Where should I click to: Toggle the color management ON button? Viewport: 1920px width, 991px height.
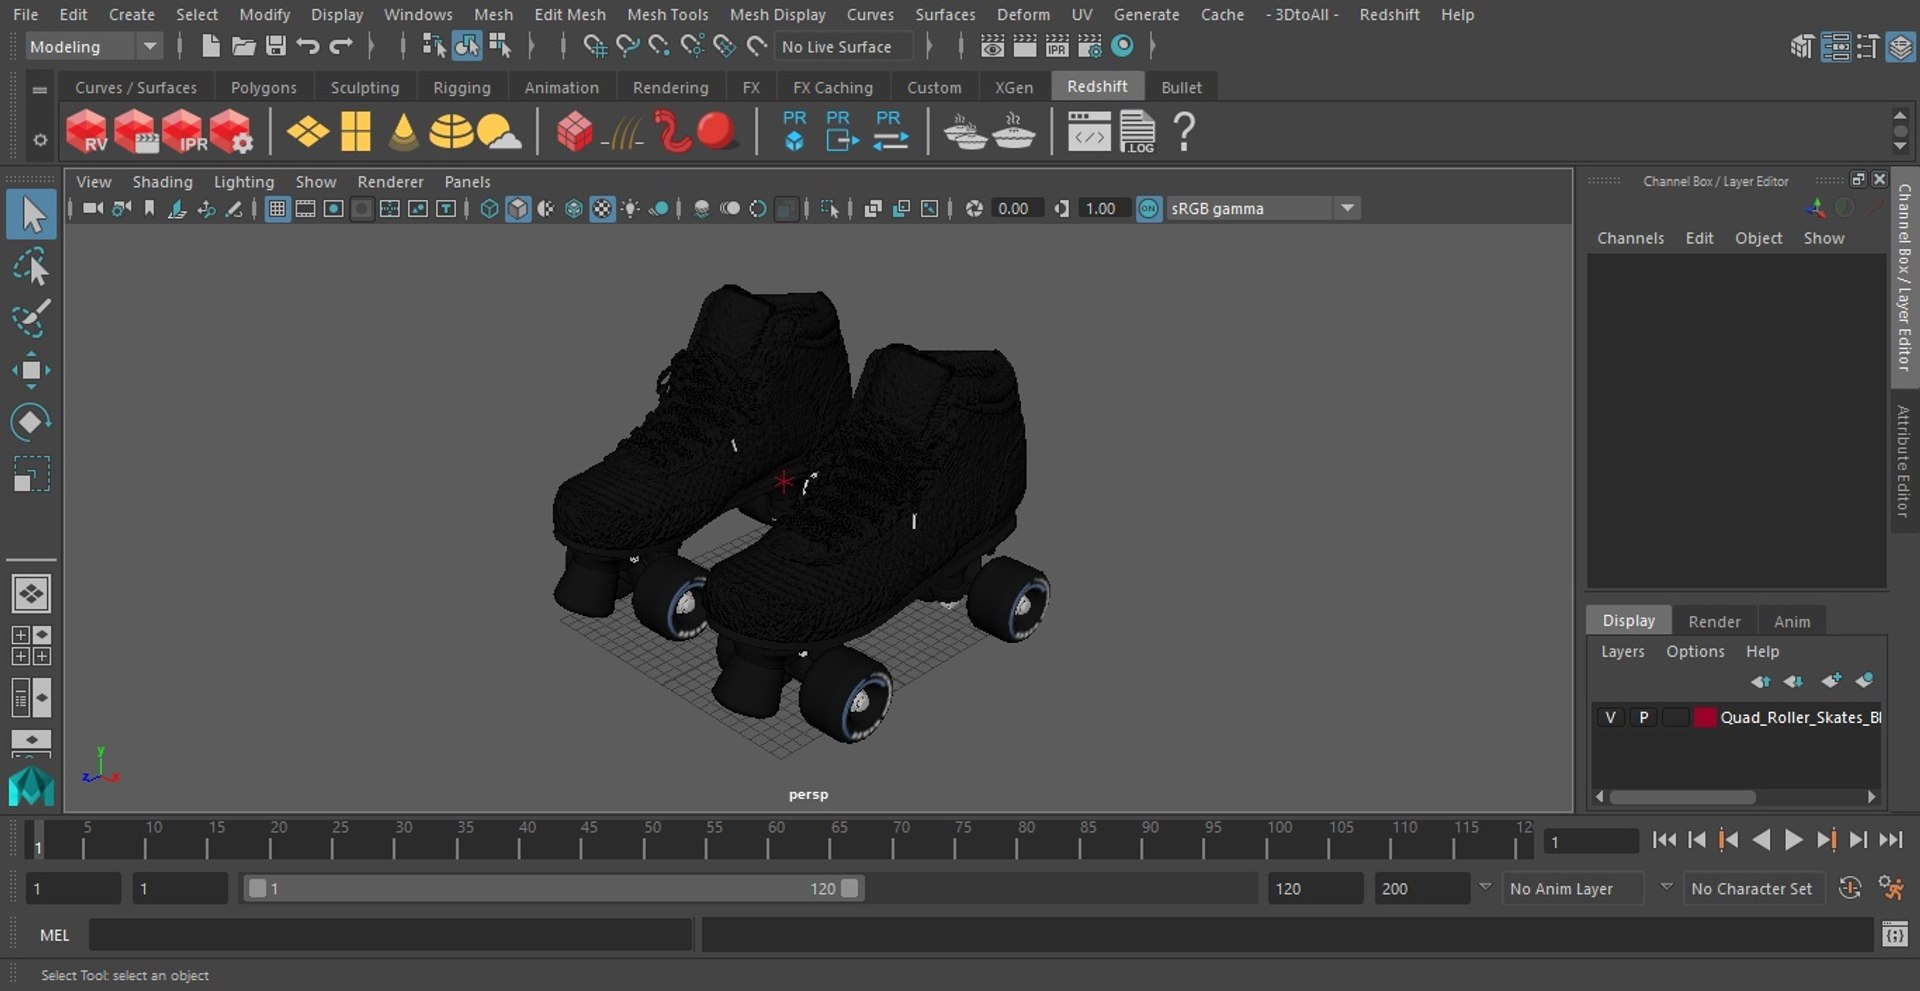tap(1149, 208)
